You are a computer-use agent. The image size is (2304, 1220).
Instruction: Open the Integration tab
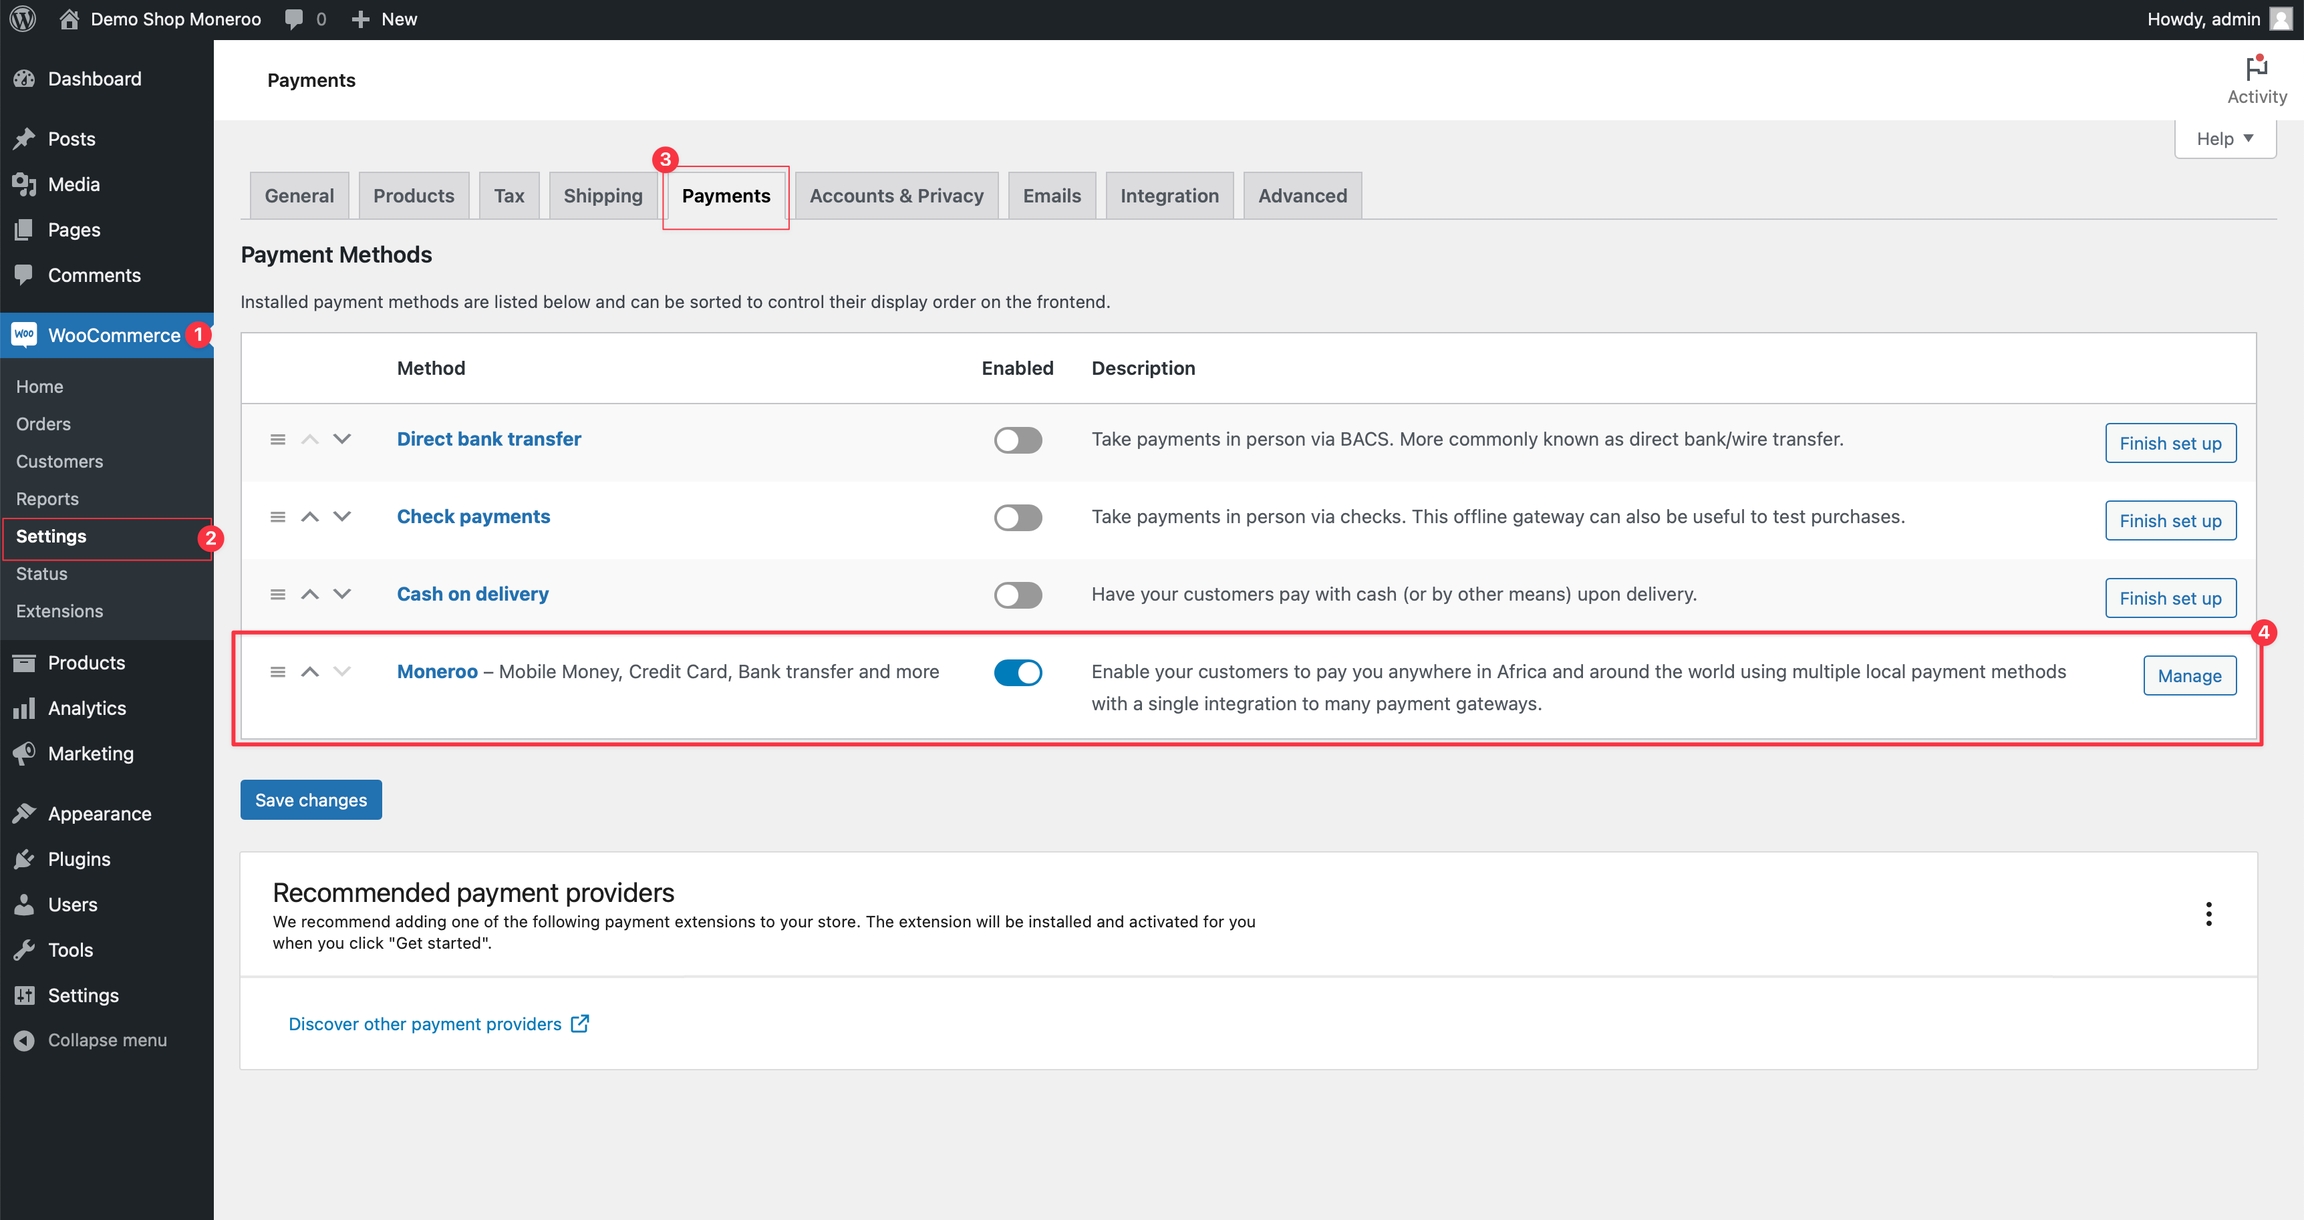(x=1170, y=196)
